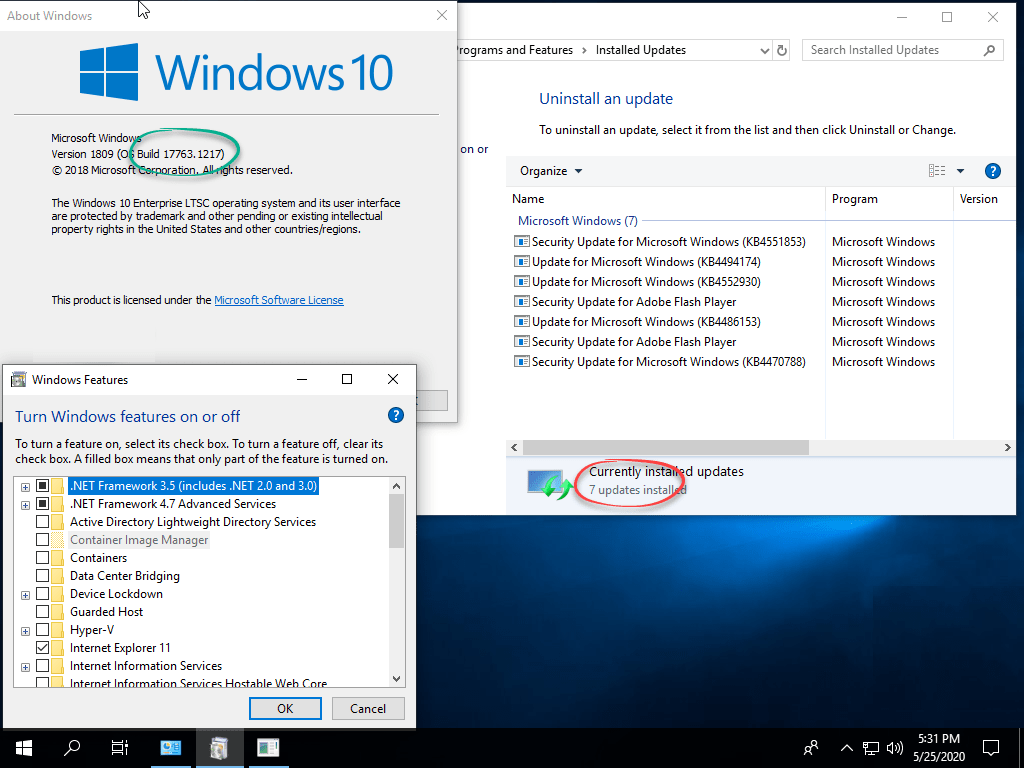Sort updates by the Version column header
This screenshot has width=1024, height=768.
984,199
